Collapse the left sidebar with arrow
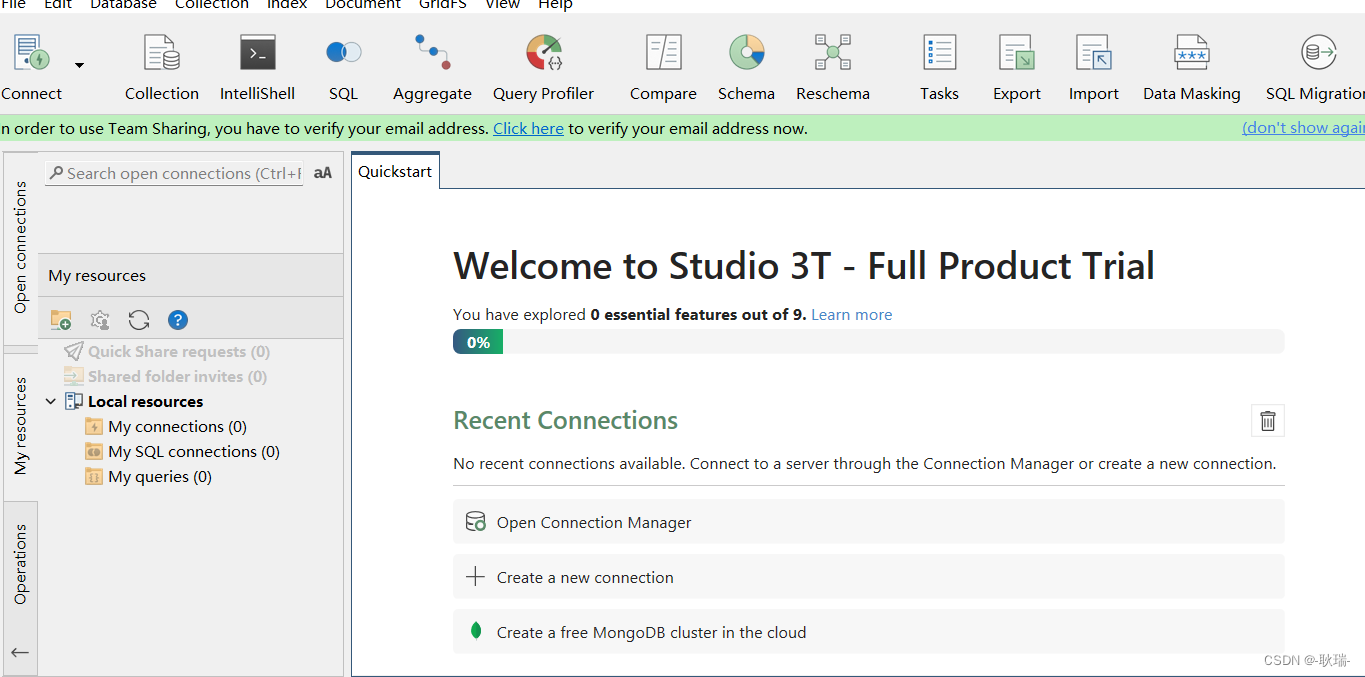 (20, 652)
